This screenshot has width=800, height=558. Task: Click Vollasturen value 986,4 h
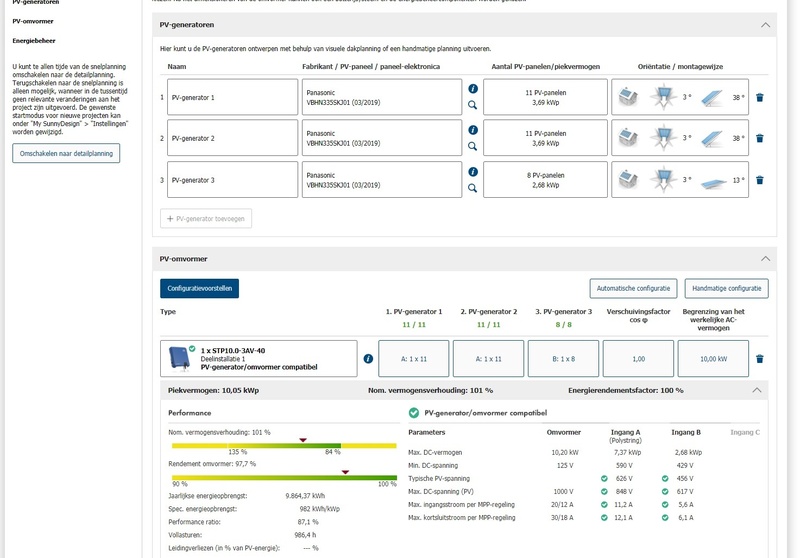pyautogui.click(x=305, y=535)
